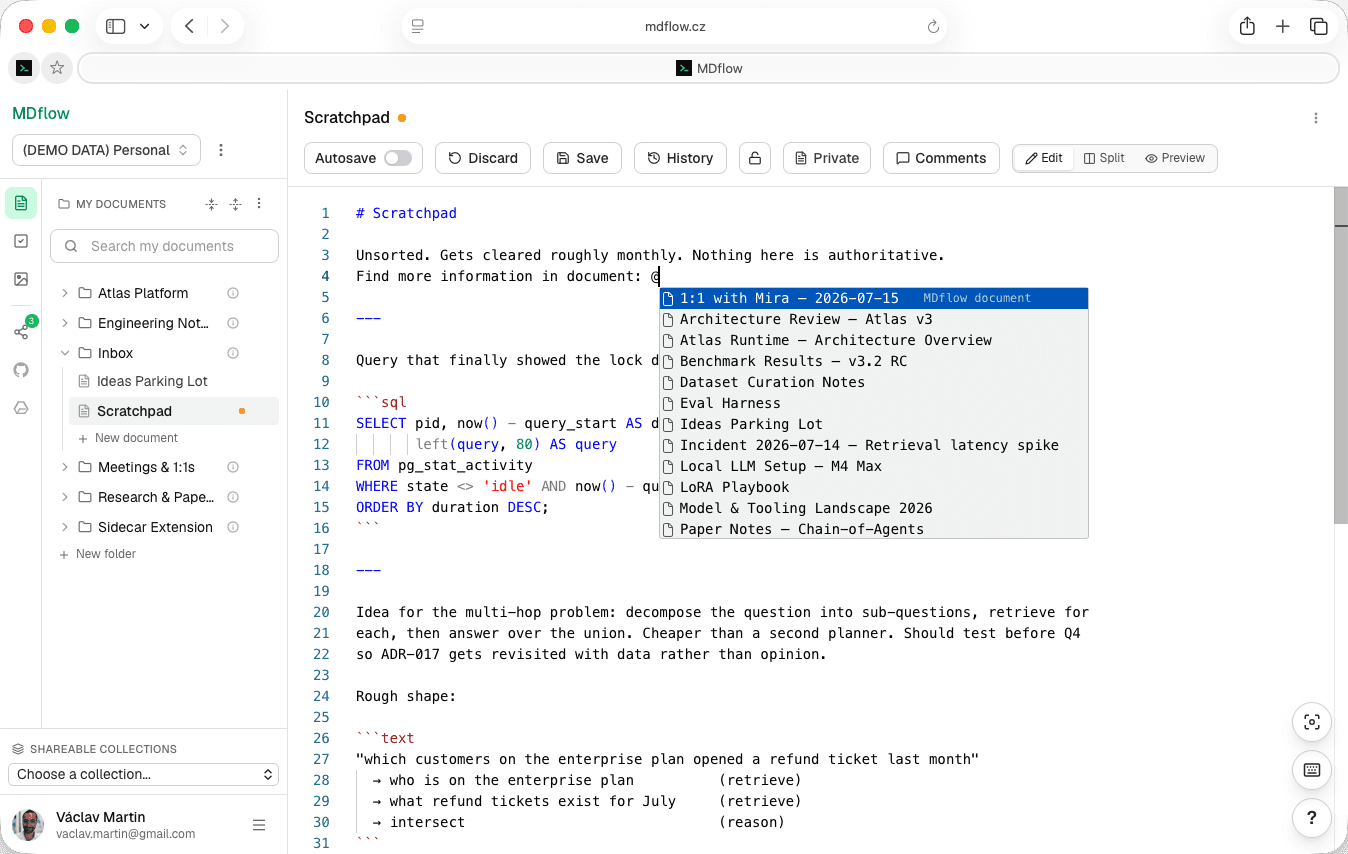1348x854 pixels.
Task: Switch to Preview view mode
Action: [1175, 158]
